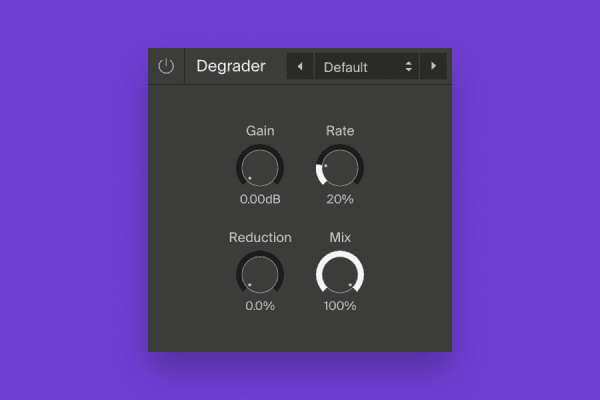Click the Rate knob
Viewport: 600px width, 400px height.
tap(340, 167)
